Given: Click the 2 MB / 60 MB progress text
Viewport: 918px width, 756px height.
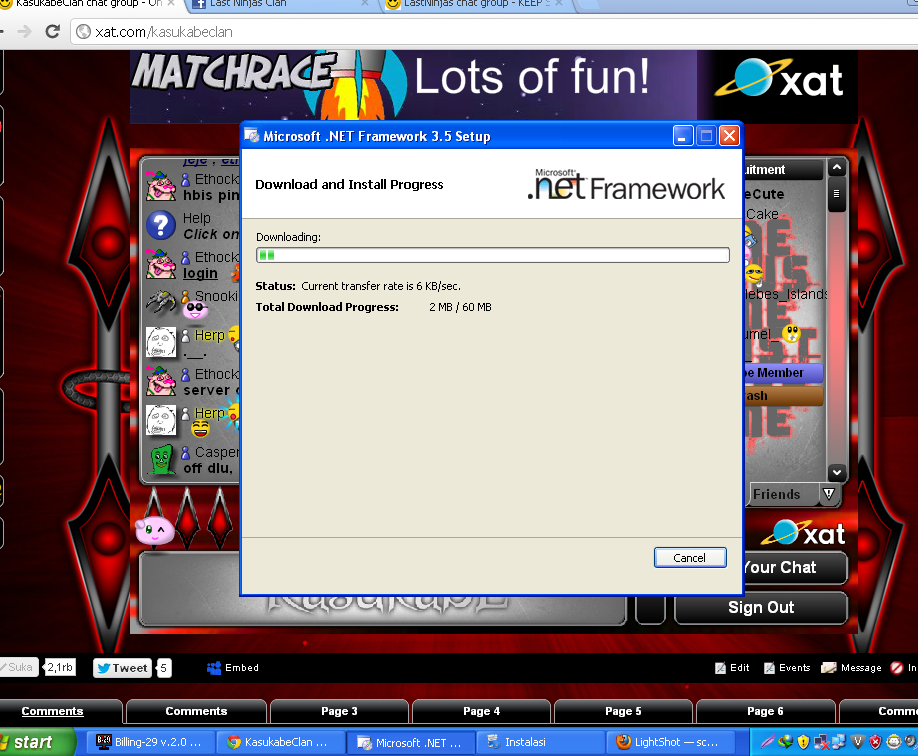Looking at the screenshot, I should [460, 307].
